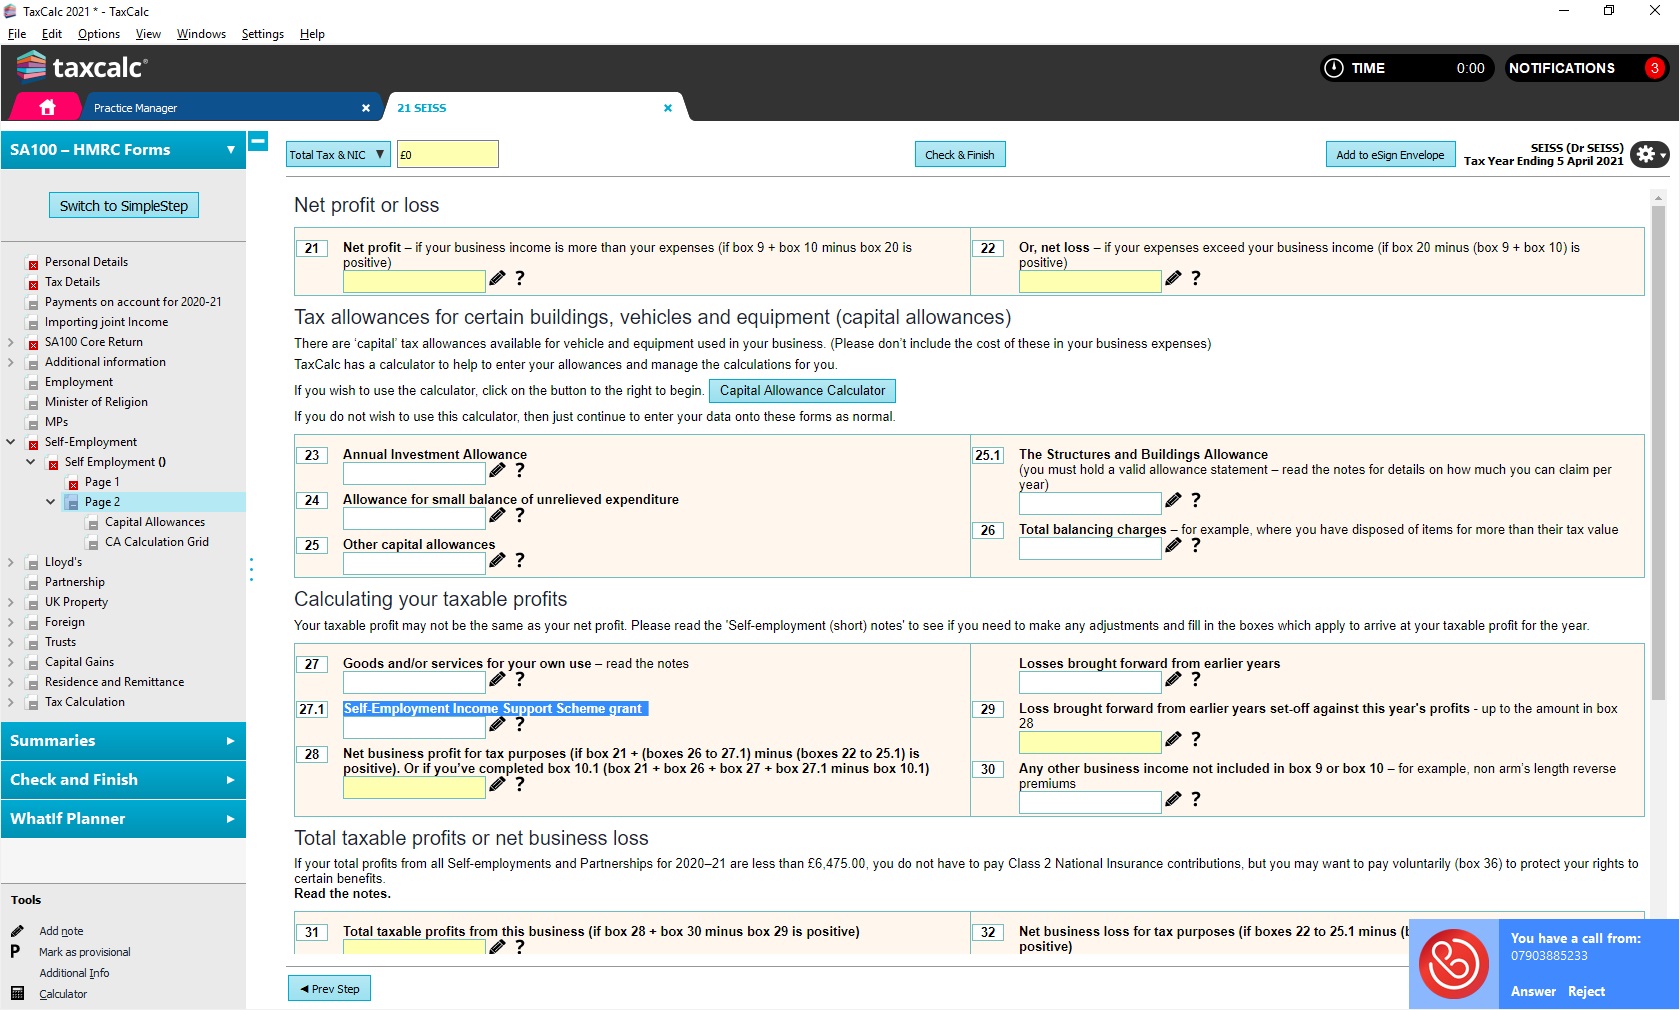The height and width of the screenshot is (1010, 1680).
Task: Expand the WhatIf Planner panel
Action: 123,819
